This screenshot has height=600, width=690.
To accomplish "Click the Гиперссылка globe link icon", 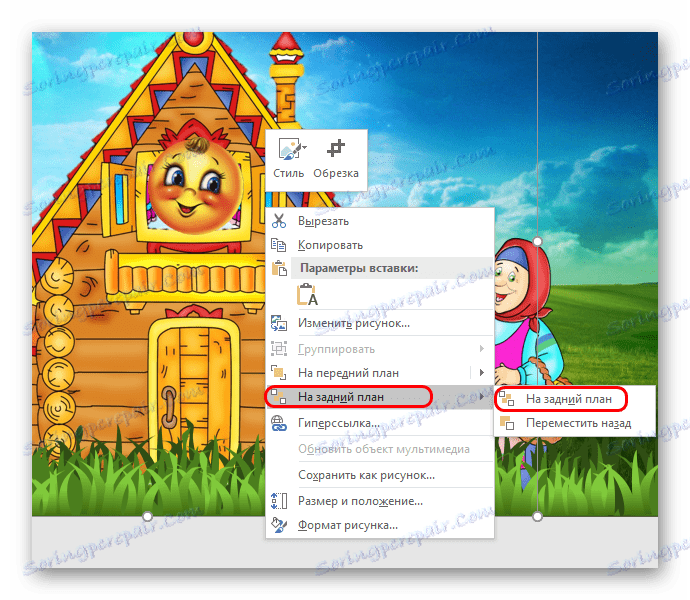I will tap(280, 423).
